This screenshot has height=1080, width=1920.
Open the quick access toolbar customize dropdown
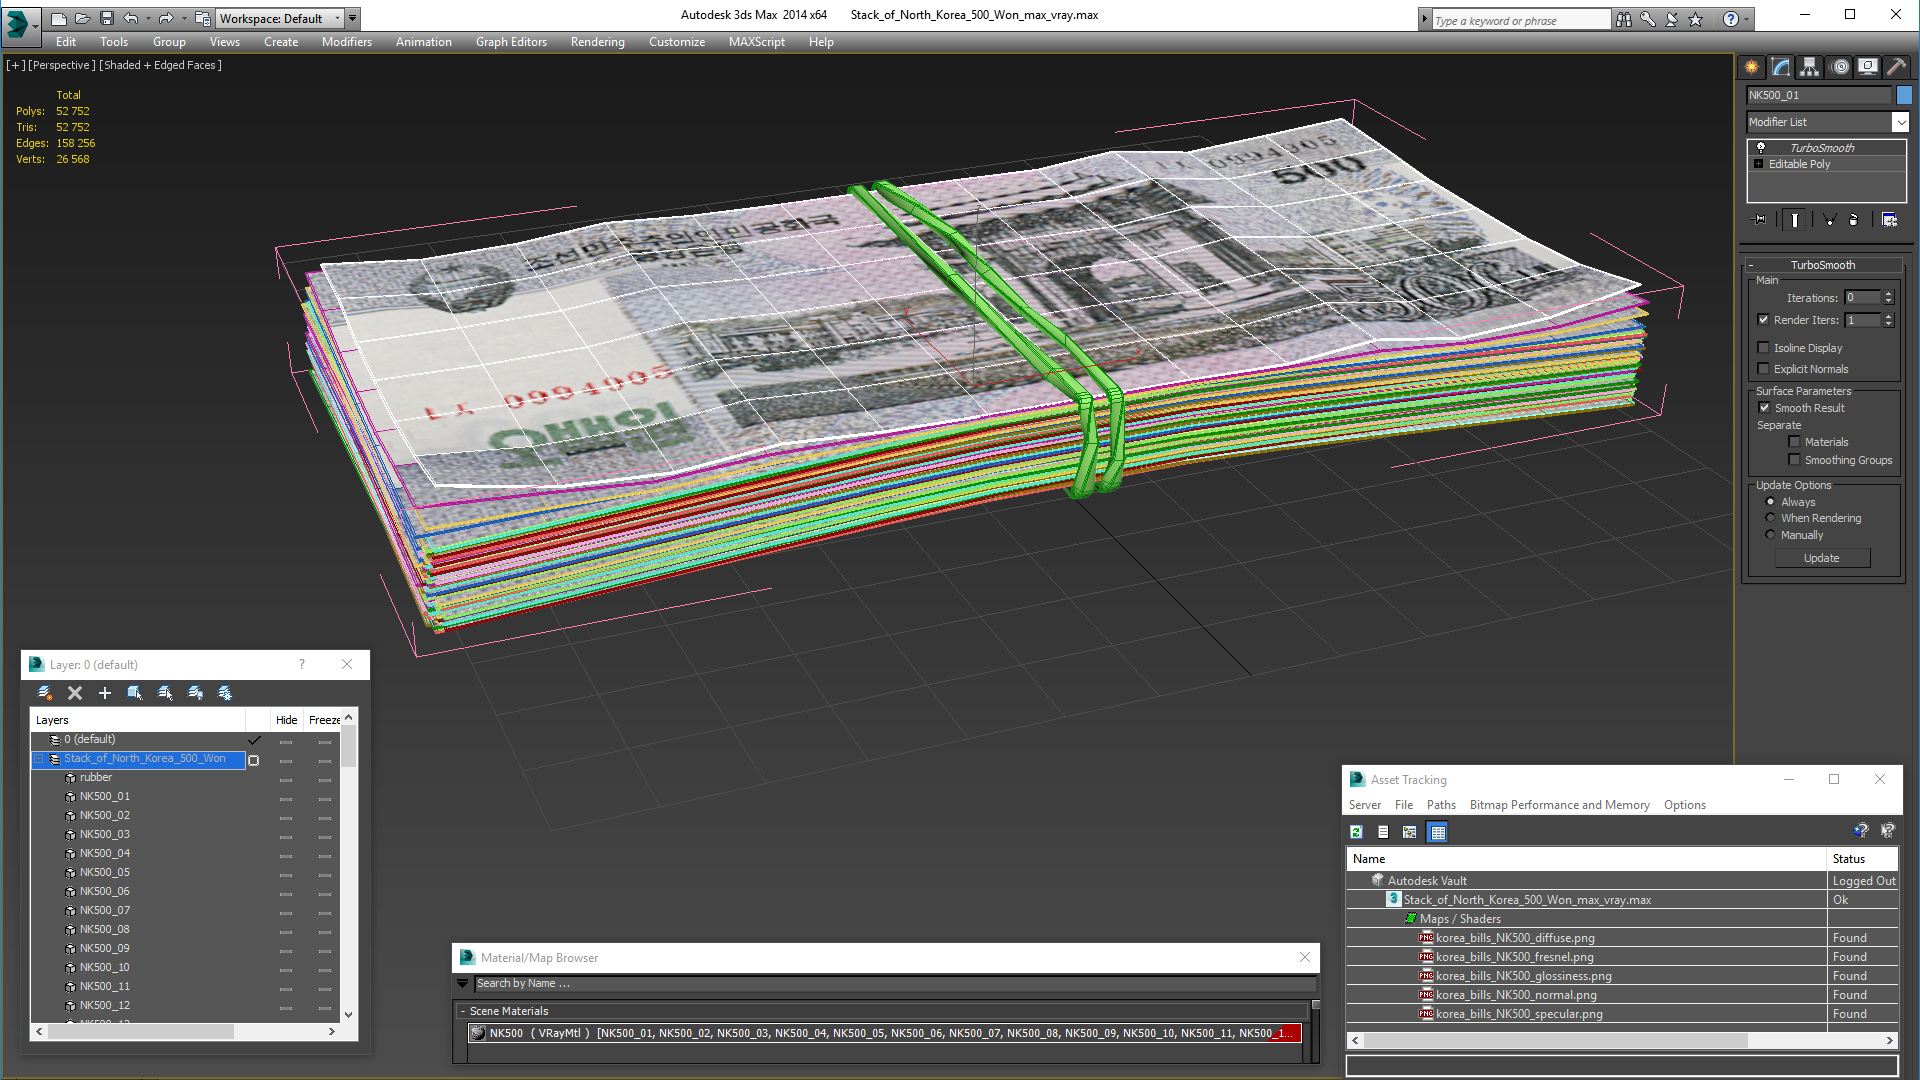[353, 19]
